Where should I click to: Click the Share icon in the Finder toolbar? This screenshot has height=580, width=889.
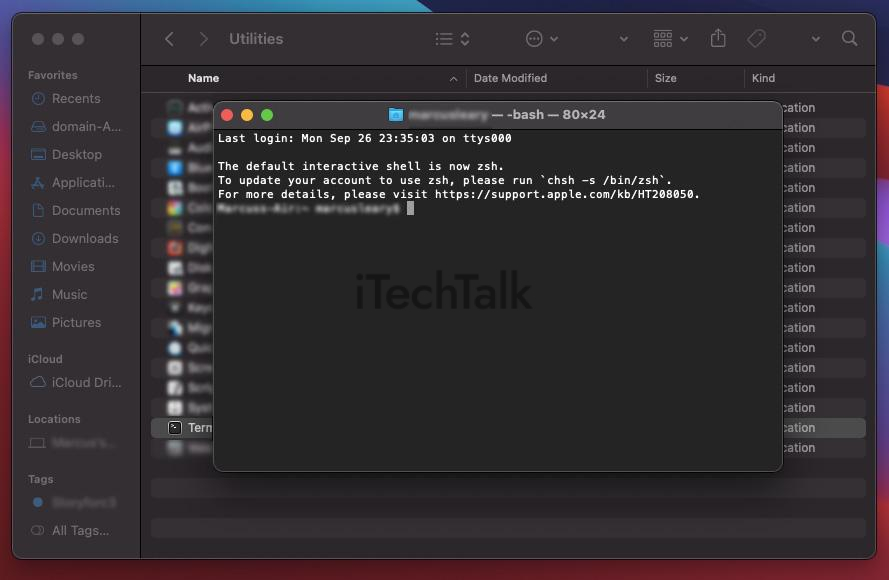pyautogui.click(x=717, y=37)
